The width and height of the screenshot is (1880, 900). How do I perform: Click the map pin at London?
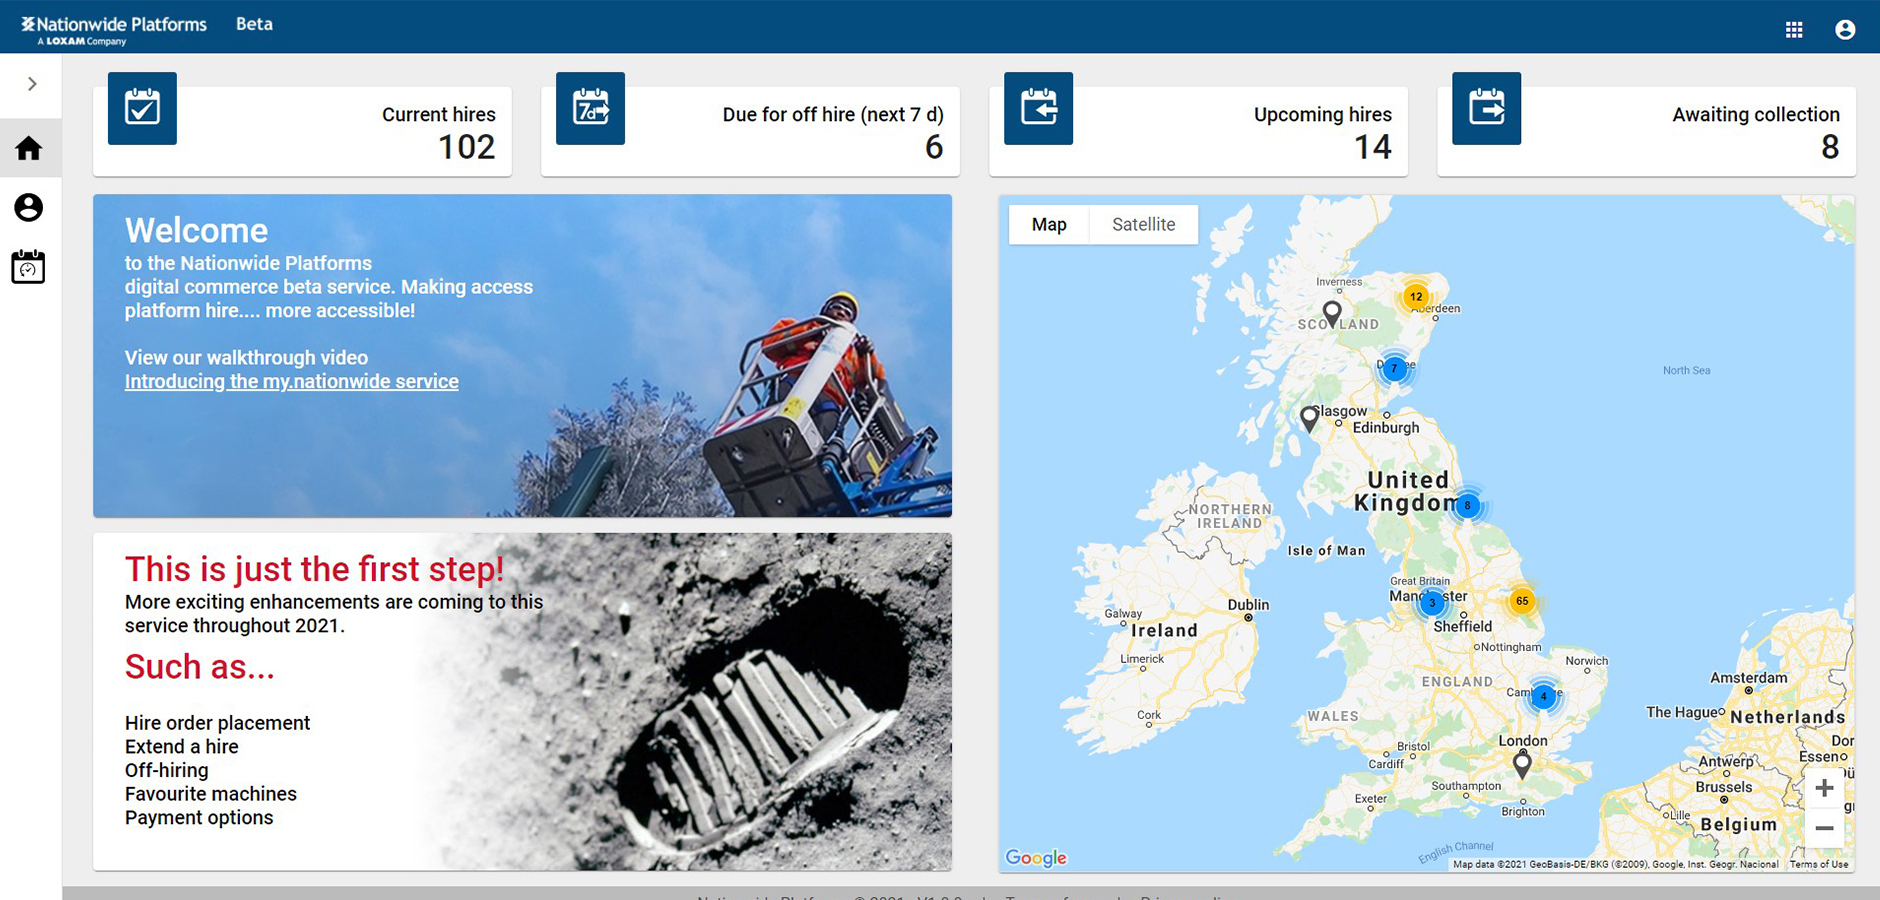pyautogui.click(x=1522, y=766)
